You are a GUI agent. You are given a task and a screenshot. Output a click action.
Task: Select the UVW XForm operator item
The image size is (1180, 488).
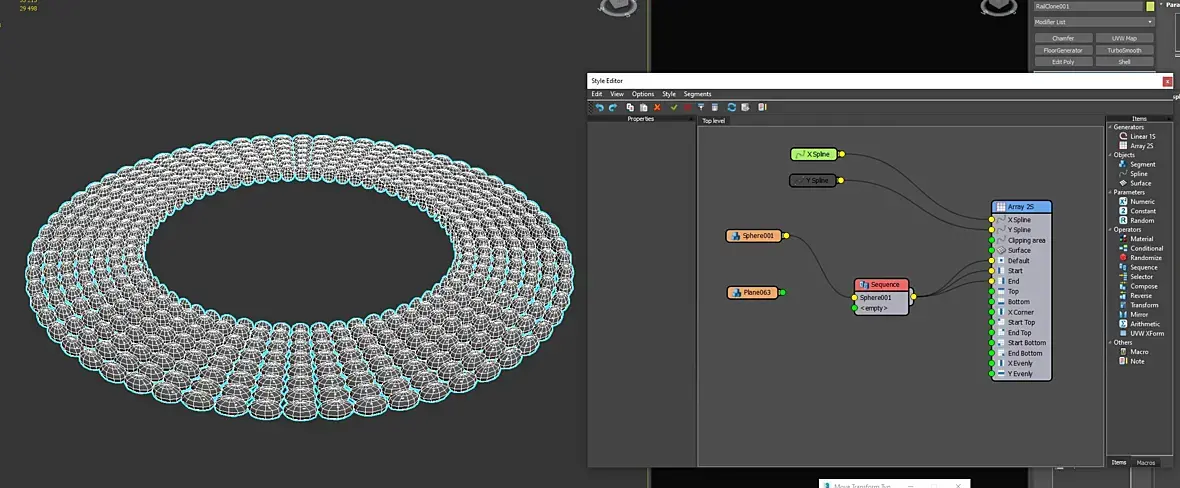[1142, 334]
